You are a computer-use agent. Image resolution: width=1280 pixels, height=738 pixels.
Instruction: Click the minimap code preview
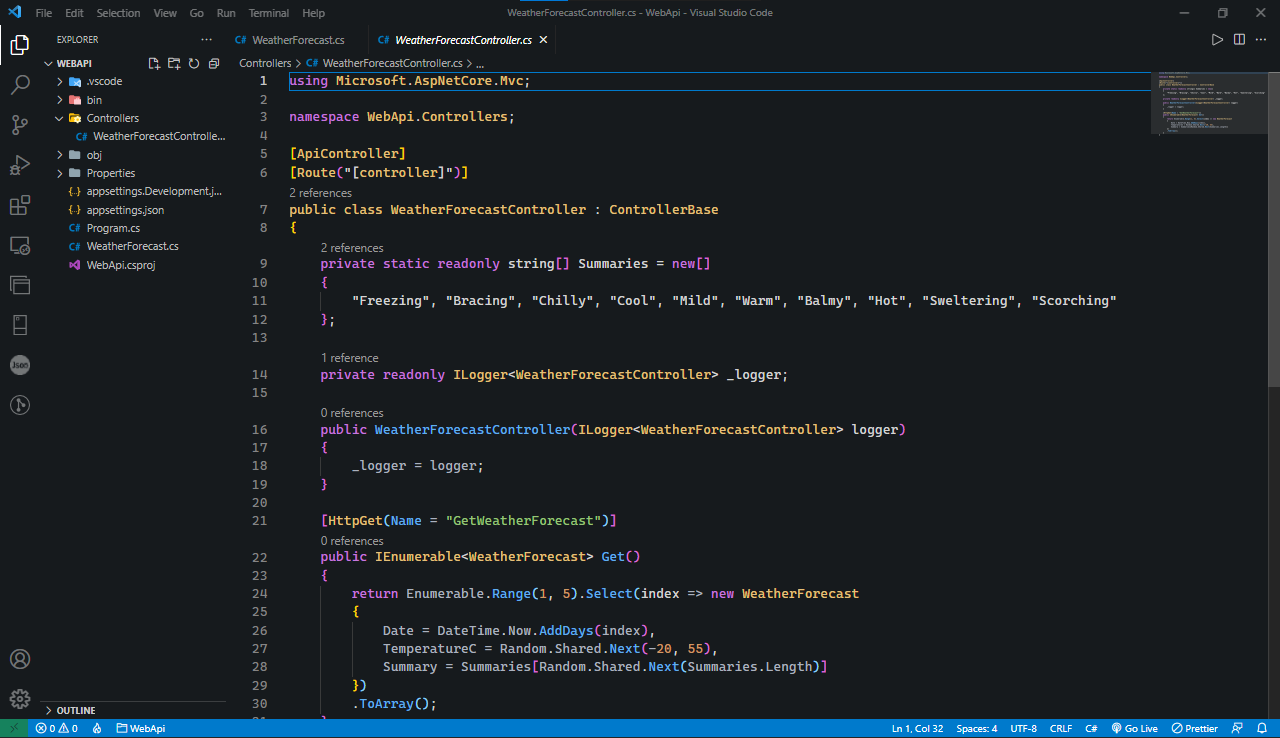pyautogui.click(x=1210, y=105)
